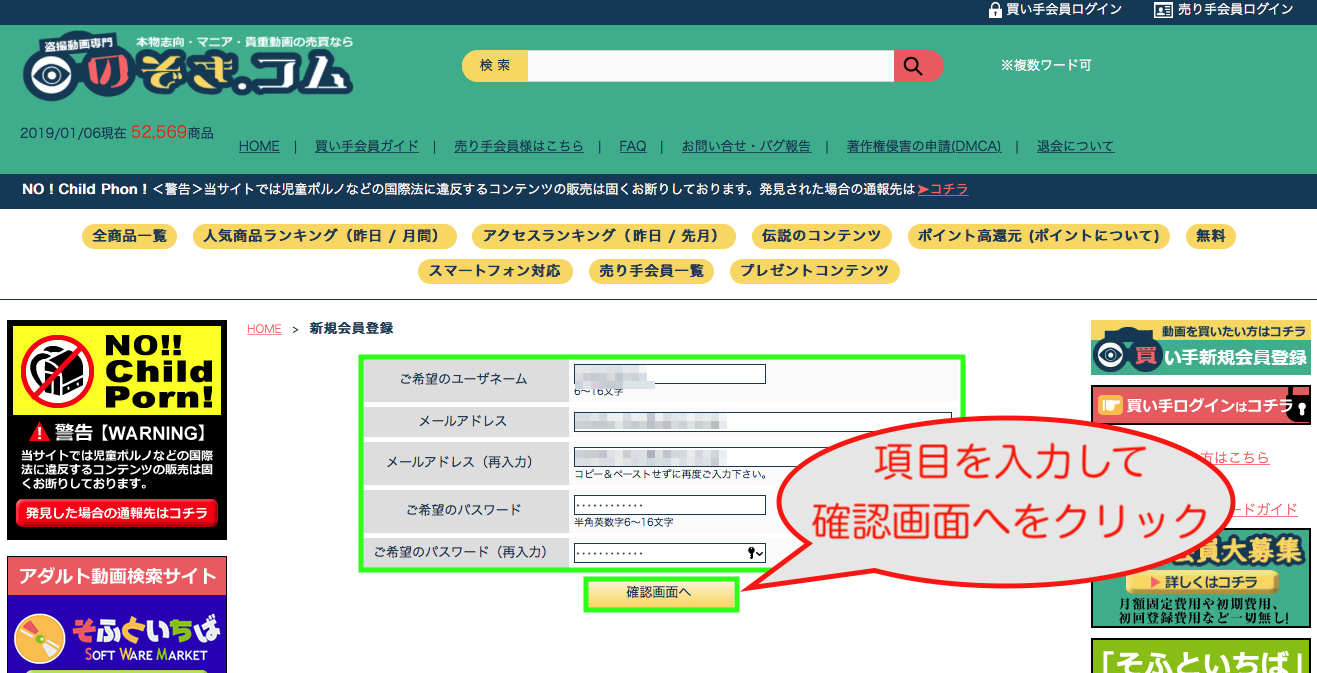Screen dimensions: 1317x673
Task: Click the そふといちば Soft Ware Market logo
Action: tap(117, 640)
